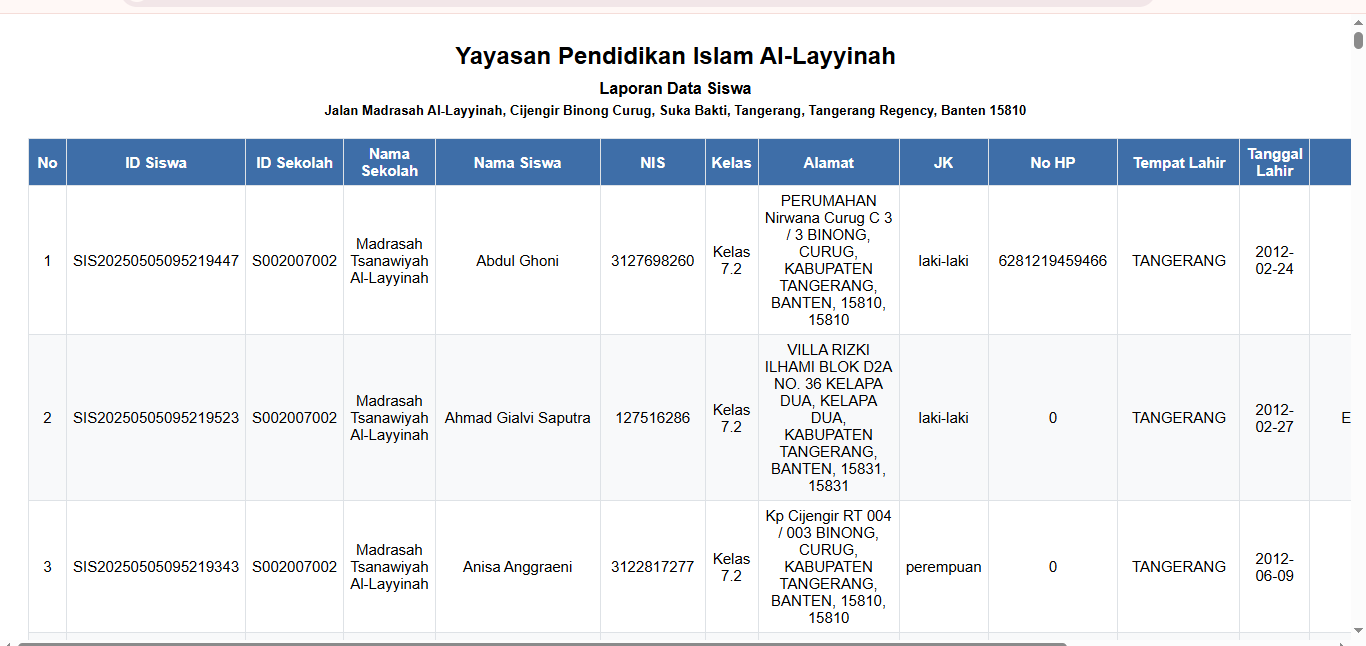Click Ahmad Gialvi Saputra's name cell

click(516, 418)
